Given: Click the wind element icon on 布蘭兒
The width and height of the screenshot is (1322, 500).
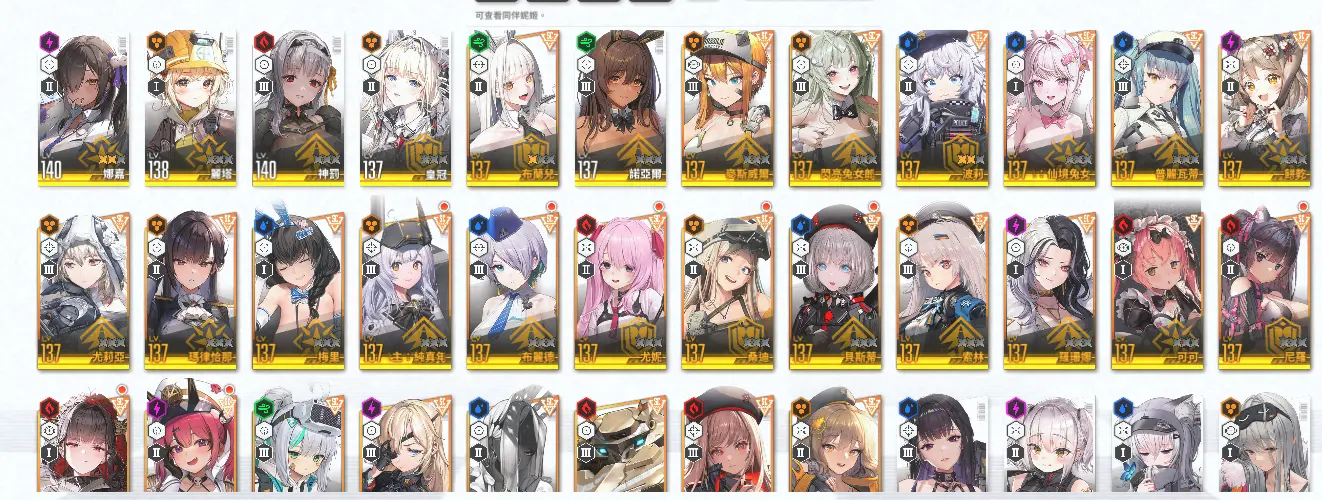Looking at the screenshot, I should tap(480, 42).
